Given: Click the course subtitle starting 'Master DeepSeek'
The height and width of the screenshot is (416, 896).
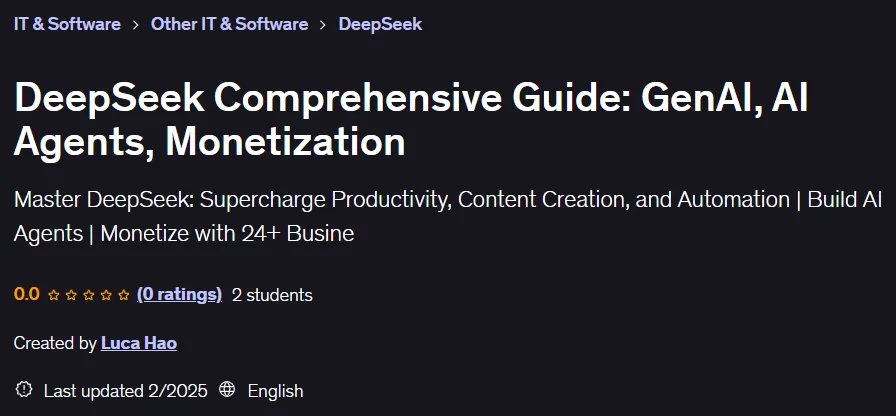Looking at the screenshot, I should pyautogui.click(x=448, y=217).
